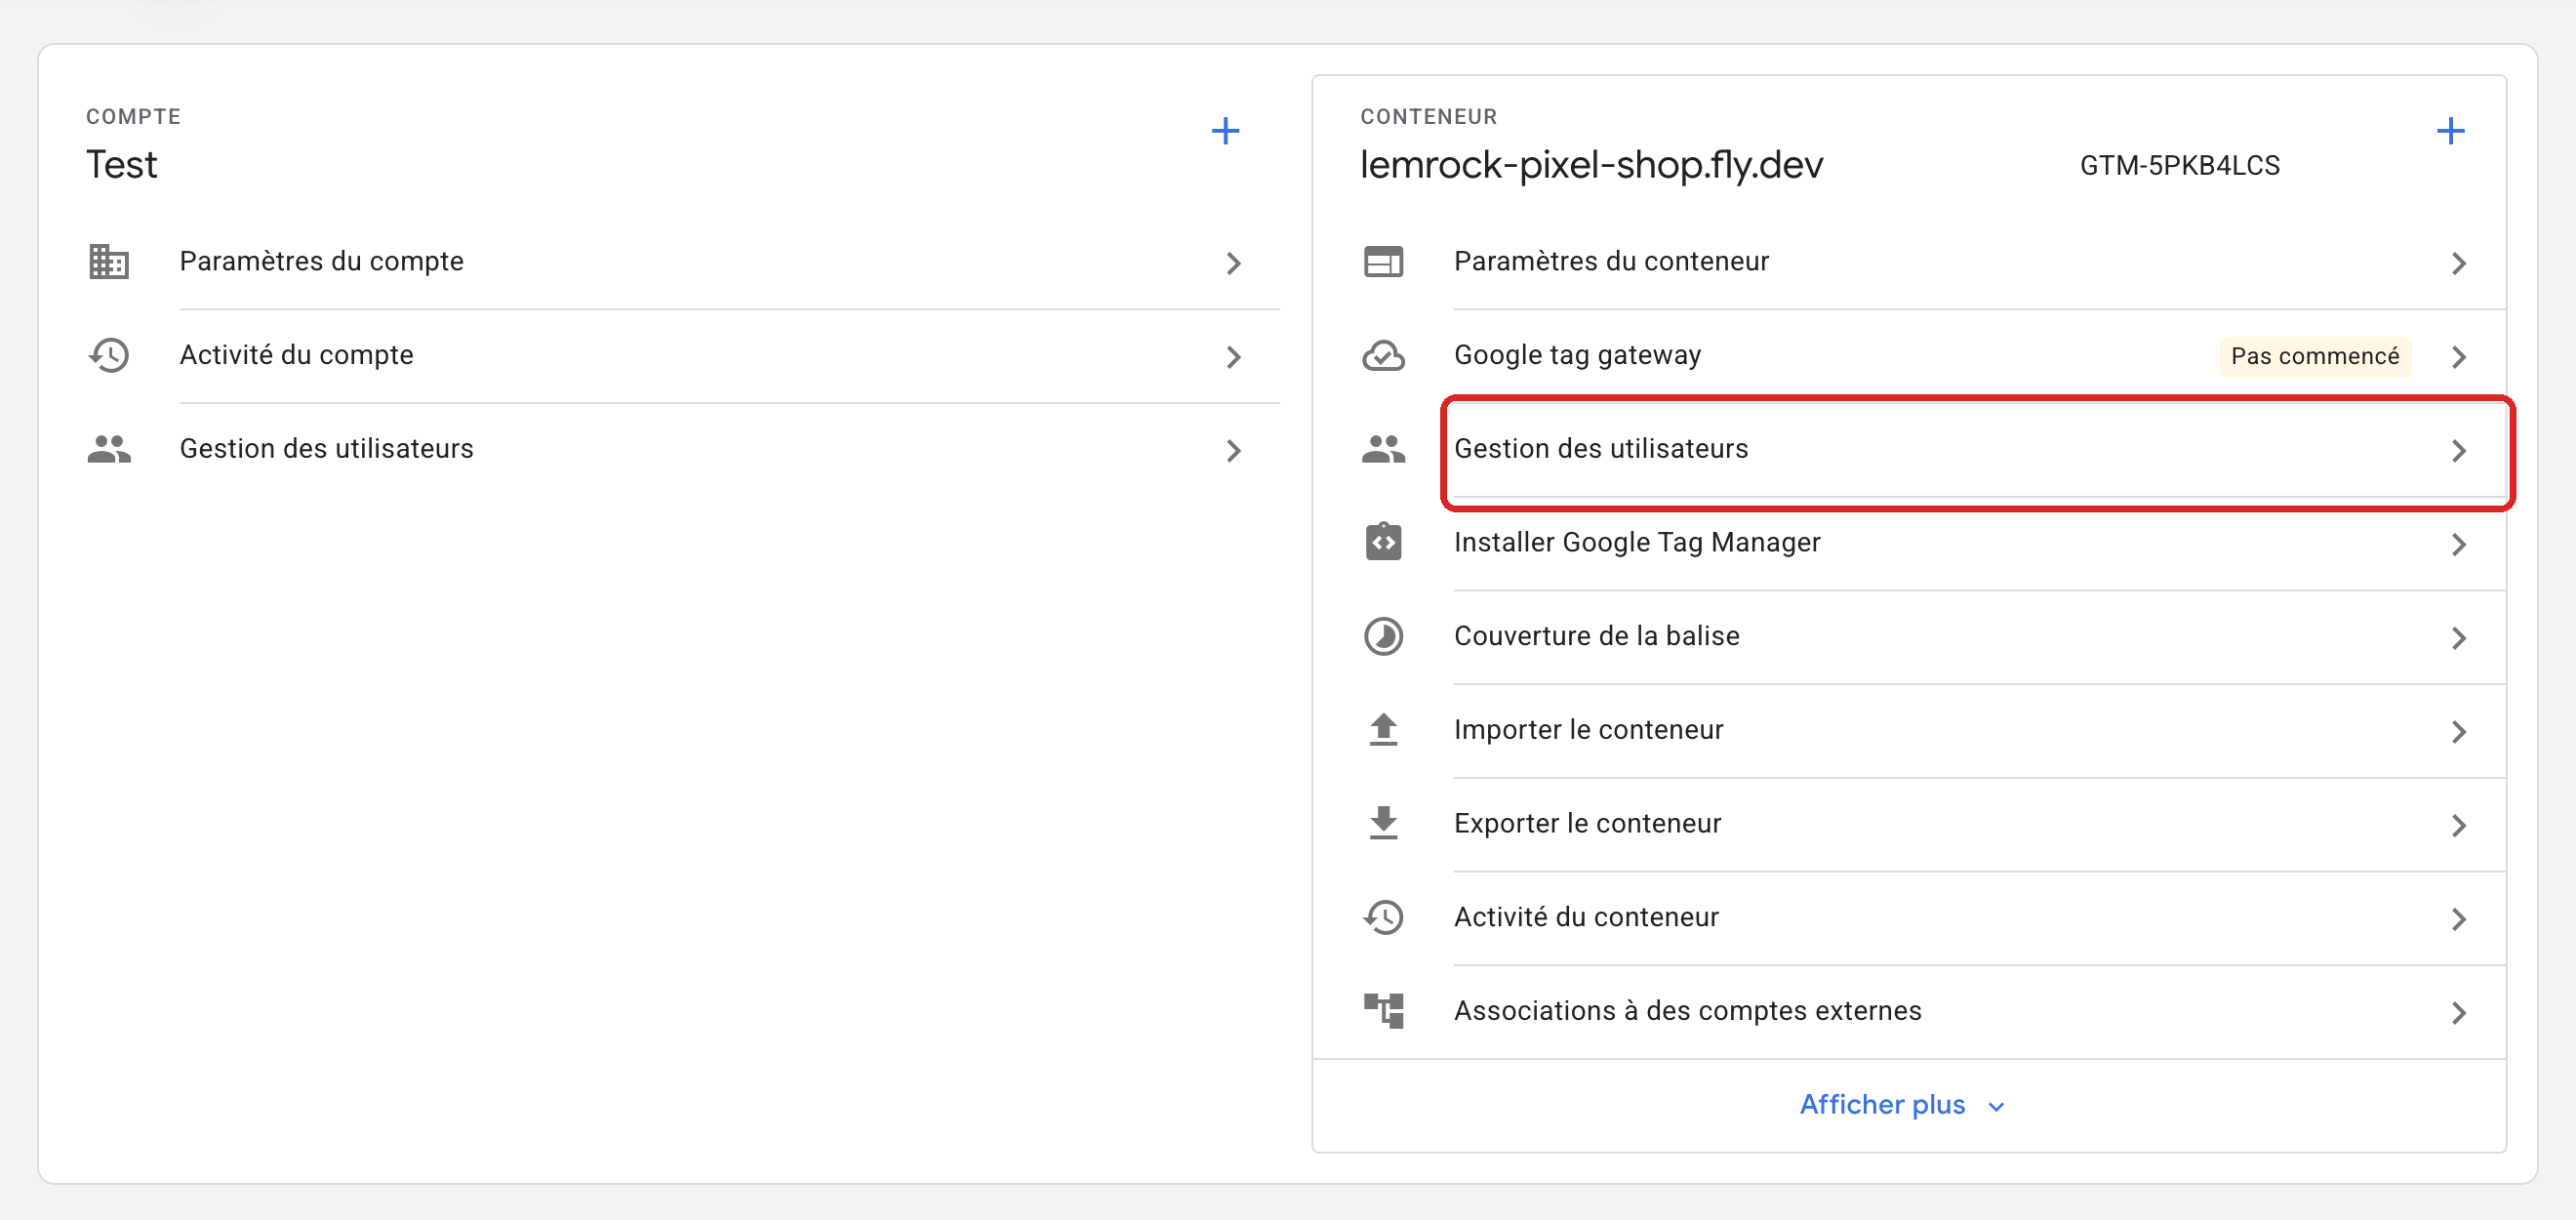Click the building icon beside Paramètres du compte
The image size is (2576, 1220).
point(109,262)
